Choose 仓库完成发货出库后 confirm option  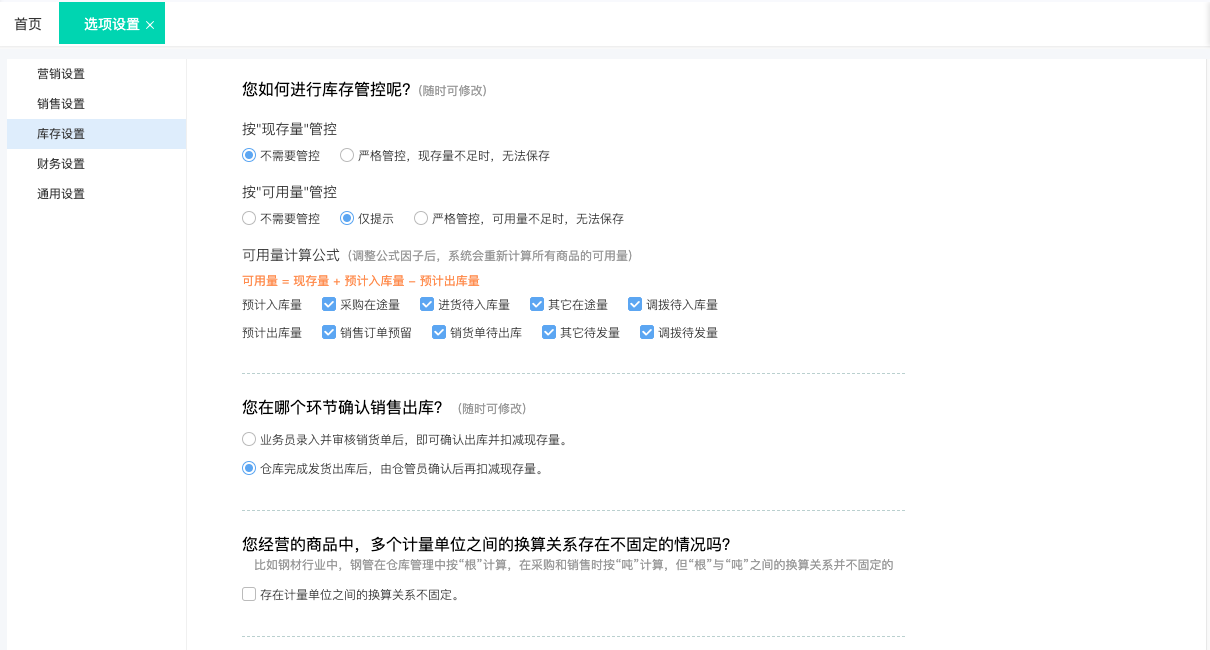pos(249,467)
